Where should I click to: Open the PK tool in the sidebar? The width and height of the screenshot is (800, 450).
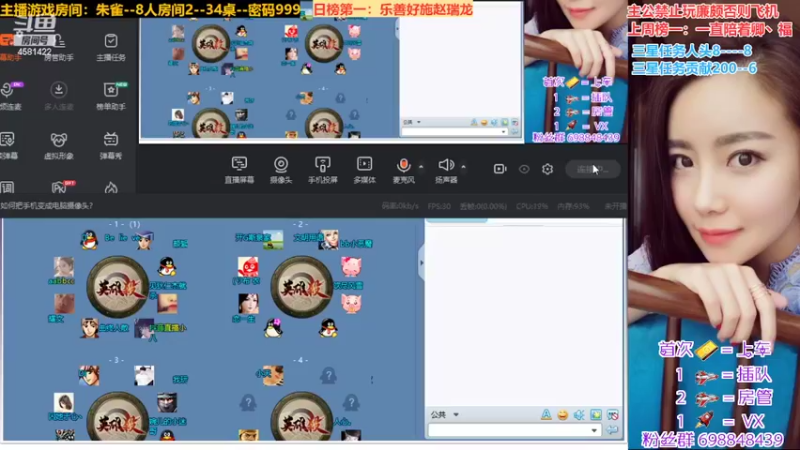(59, 187)
